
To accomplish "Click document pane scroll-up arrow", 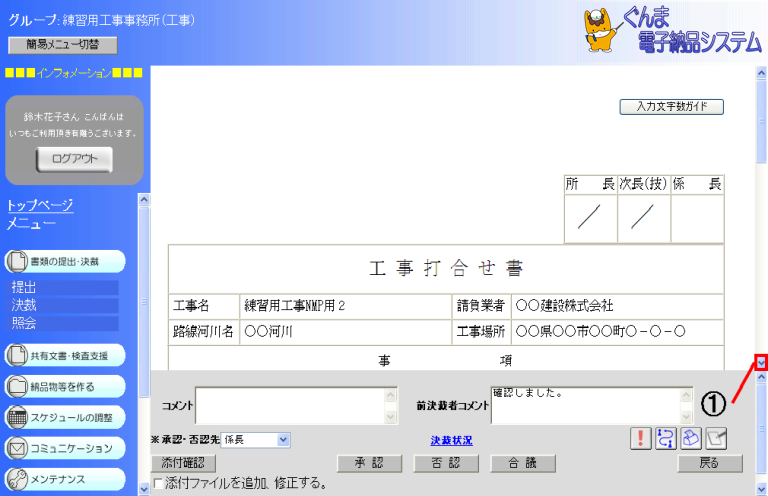I will click(x=761, y=73).
